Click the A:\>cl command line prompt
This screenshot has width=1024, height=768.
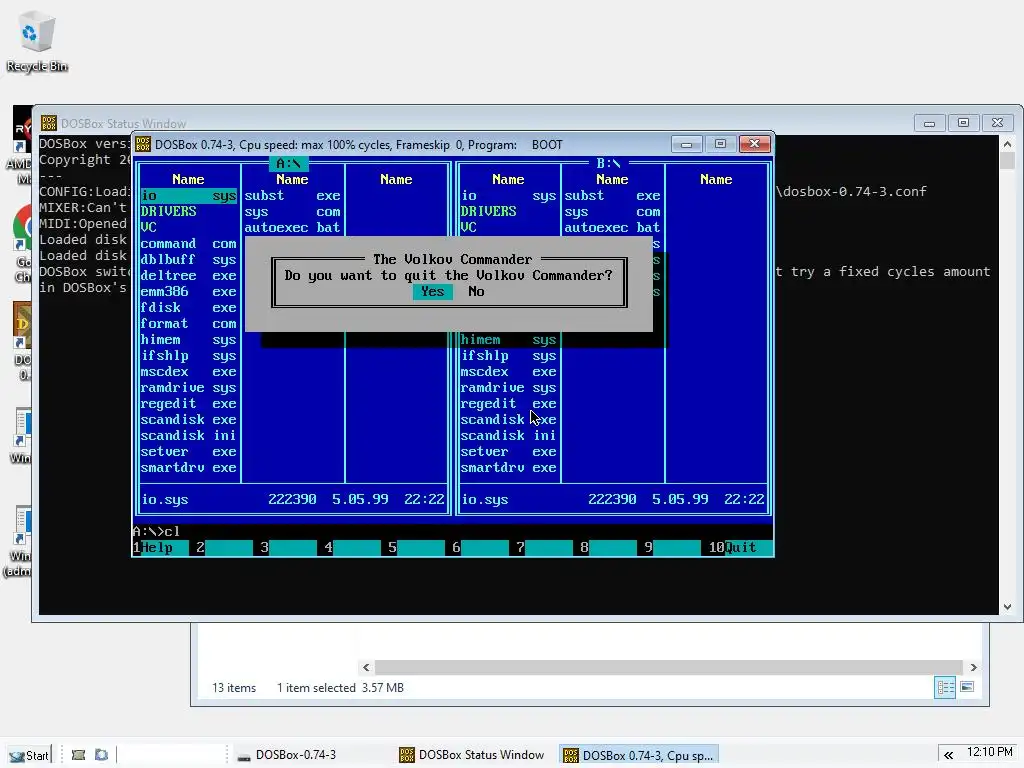point(156,531)
